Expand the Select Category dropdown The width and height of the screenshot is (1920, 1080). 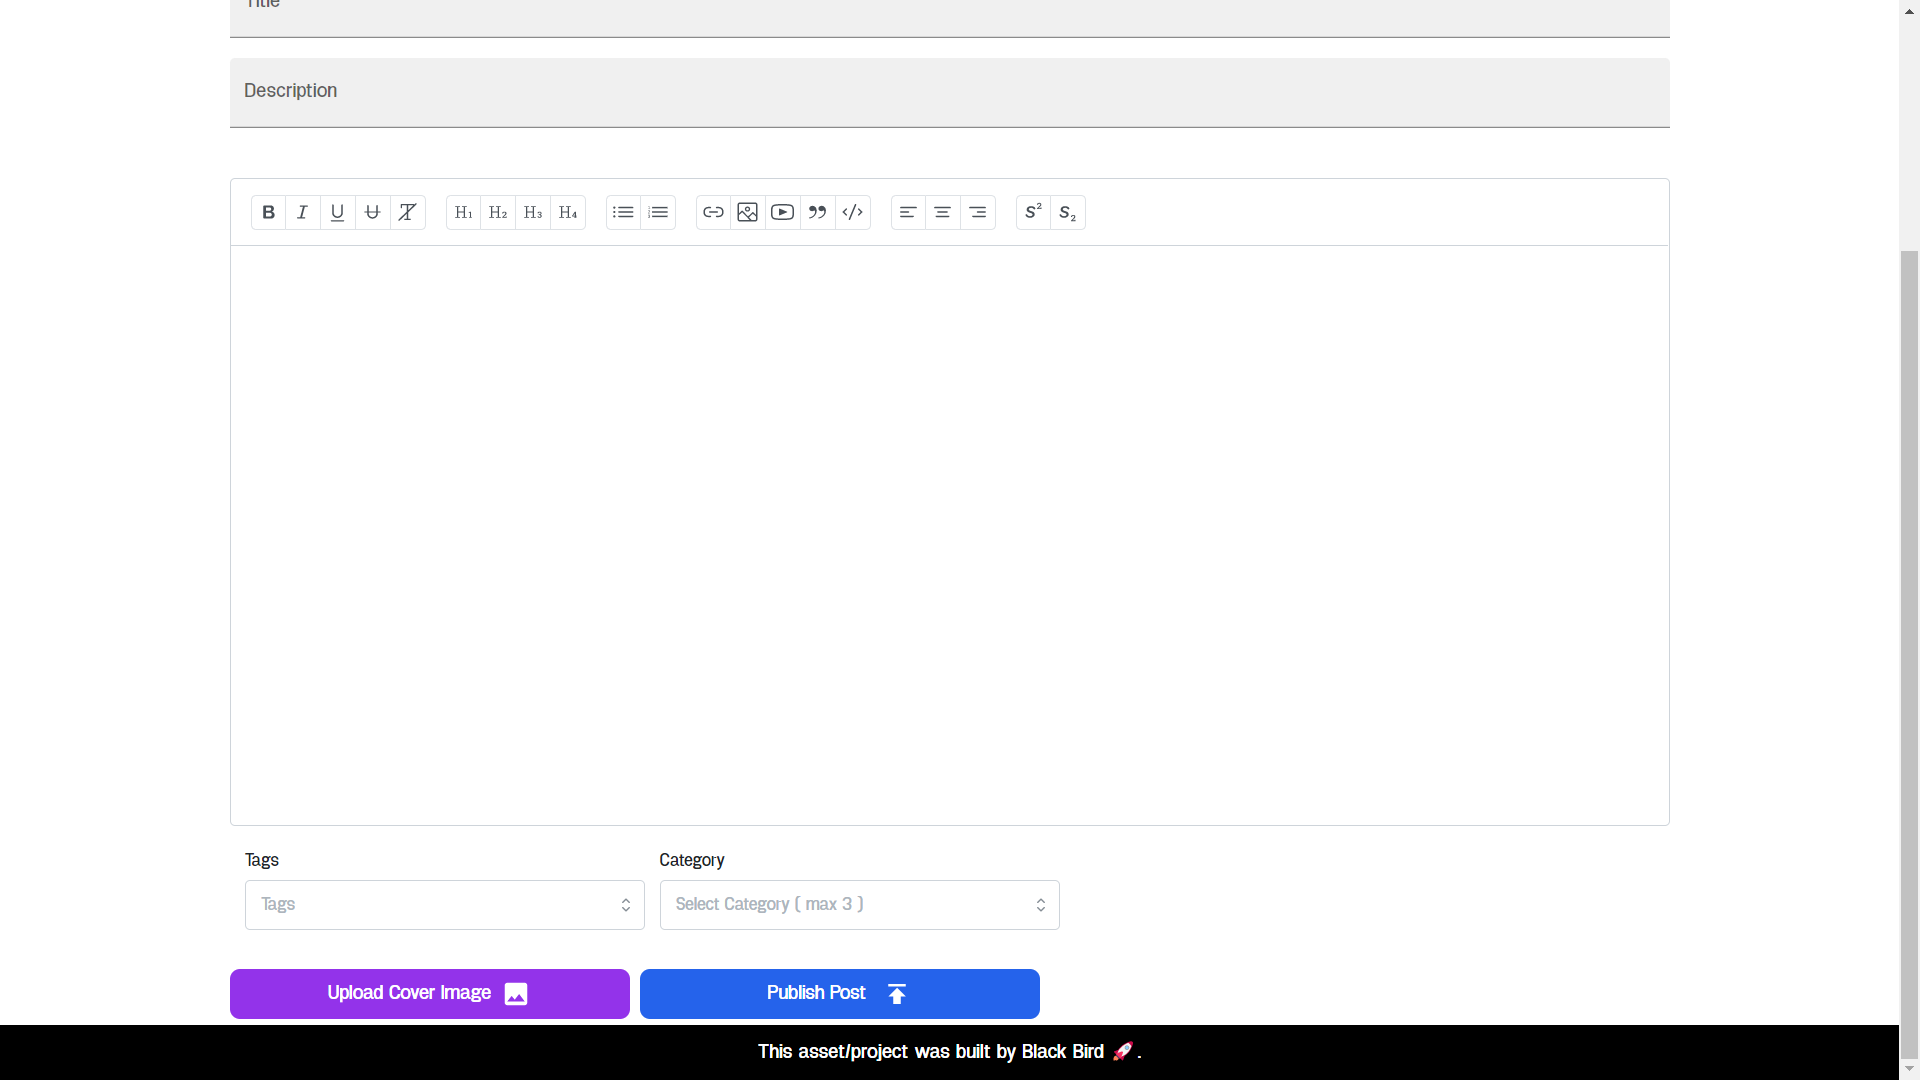pos(859,905)
